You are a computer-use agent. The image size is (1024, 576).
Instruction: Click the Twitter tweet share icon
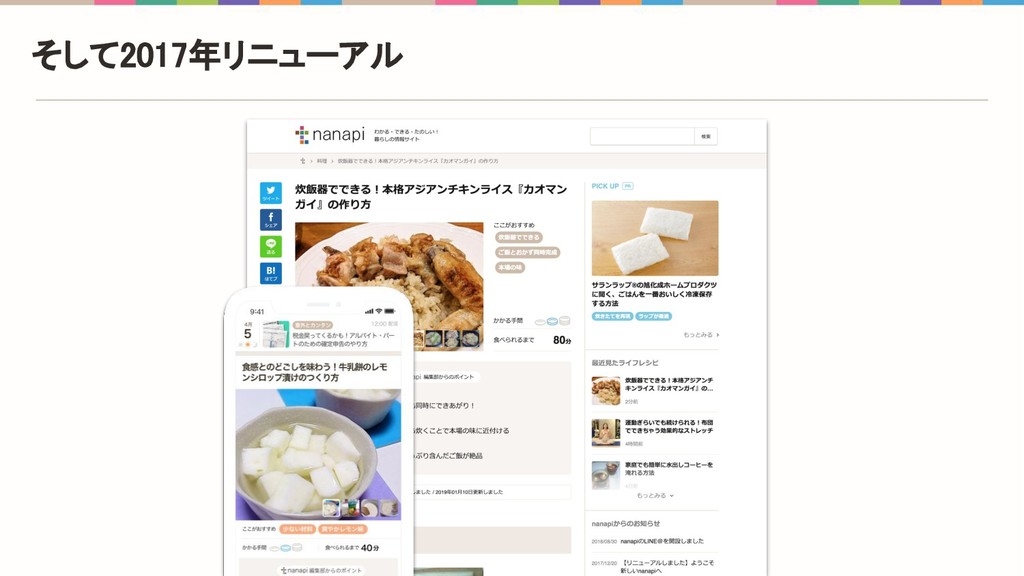tap(271, 193)
